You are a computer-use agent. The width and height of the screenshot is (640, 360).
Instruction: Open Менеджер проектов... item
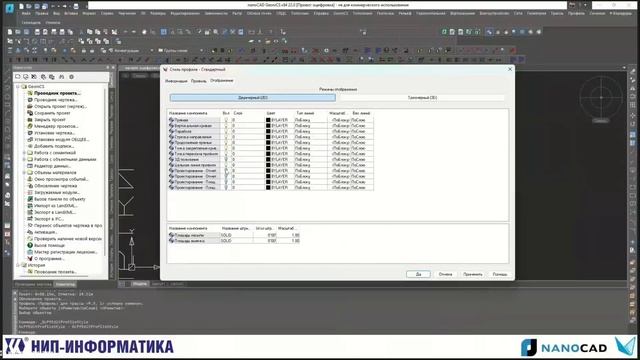coord(56,126)
